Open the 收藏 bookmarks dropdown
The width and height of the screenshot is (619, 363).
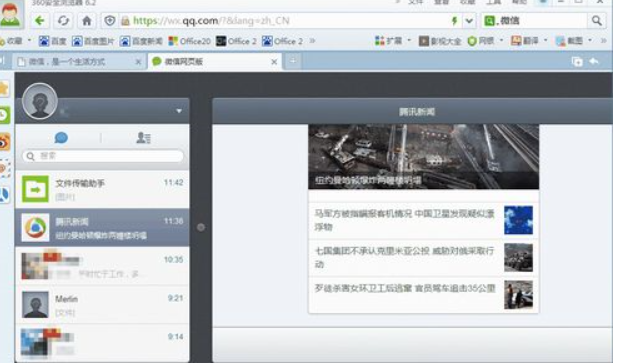(x=15, y=41)
